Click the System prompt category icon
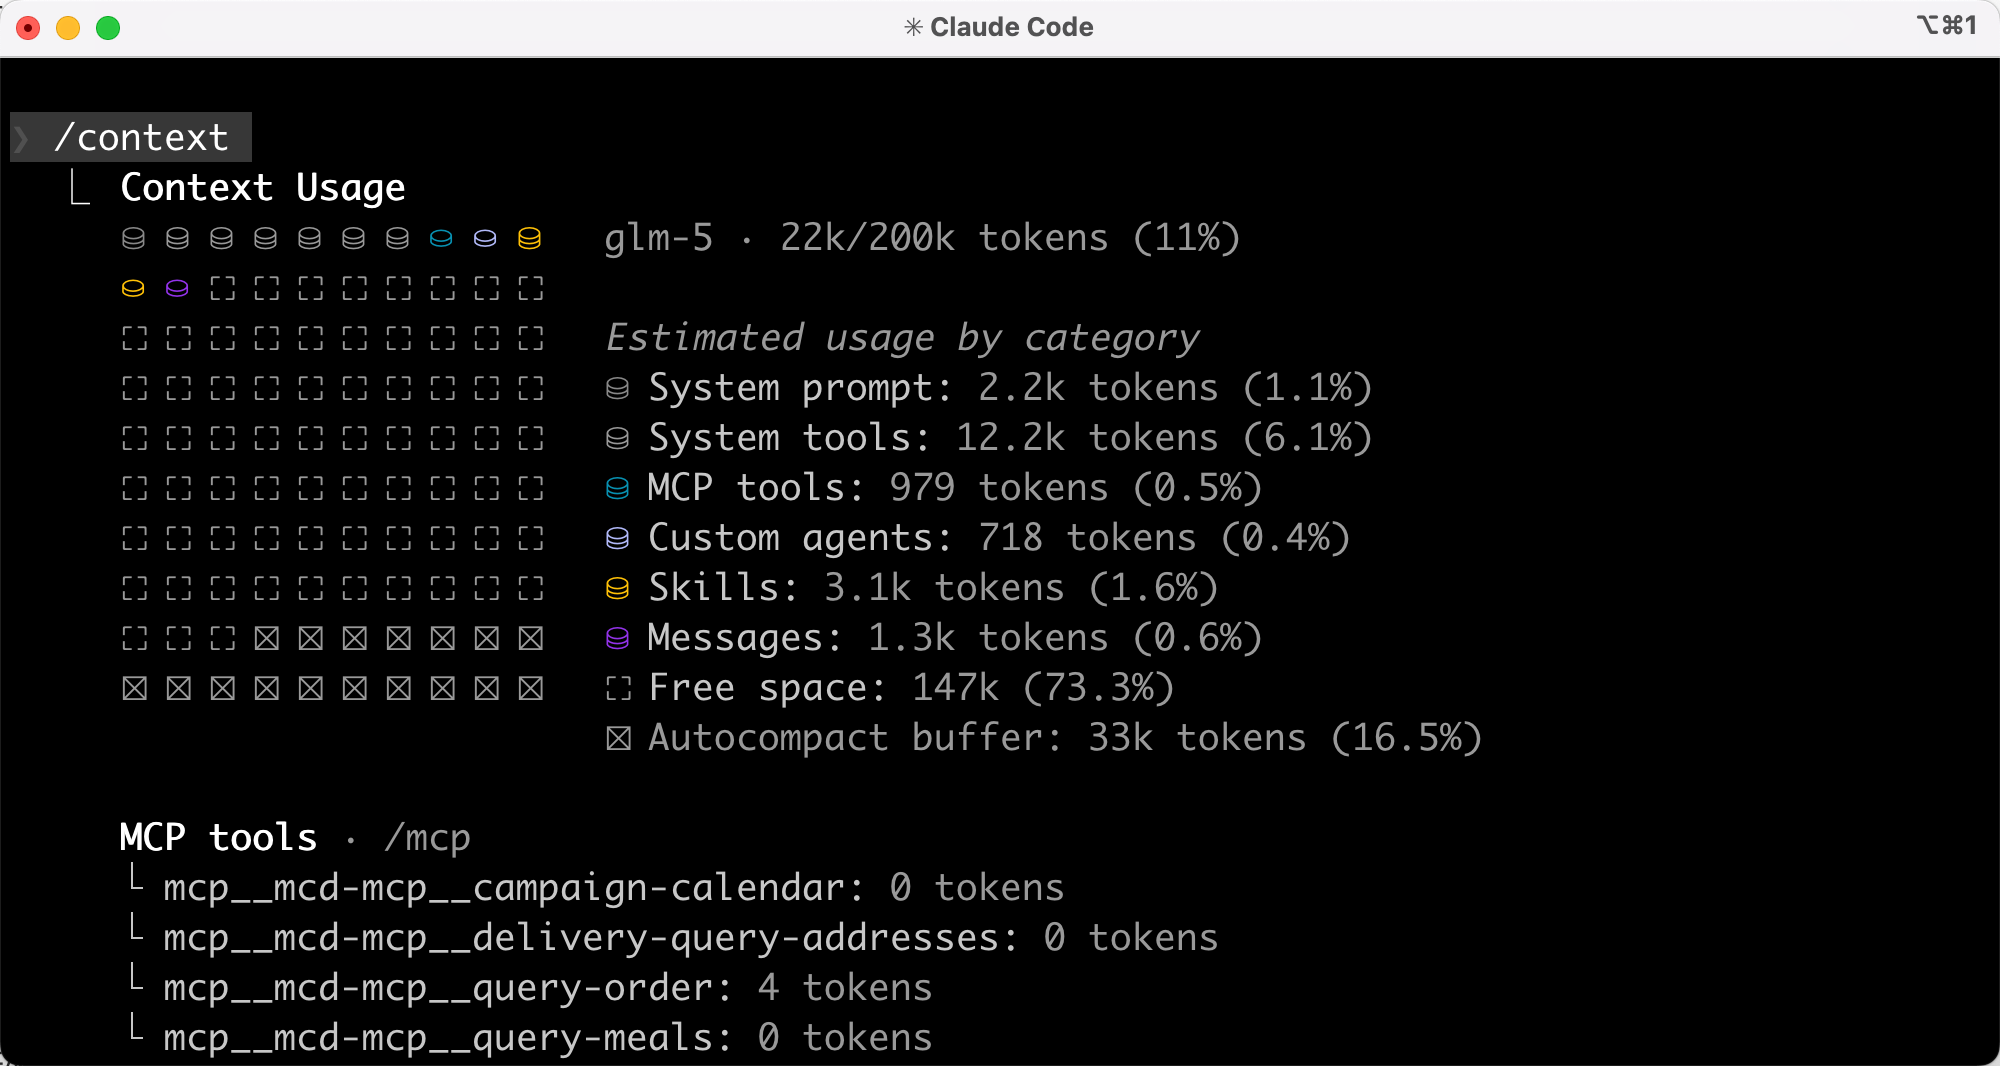Image resolution: width=2000 pixels, height=1066 pixels. tap(618, 388)
